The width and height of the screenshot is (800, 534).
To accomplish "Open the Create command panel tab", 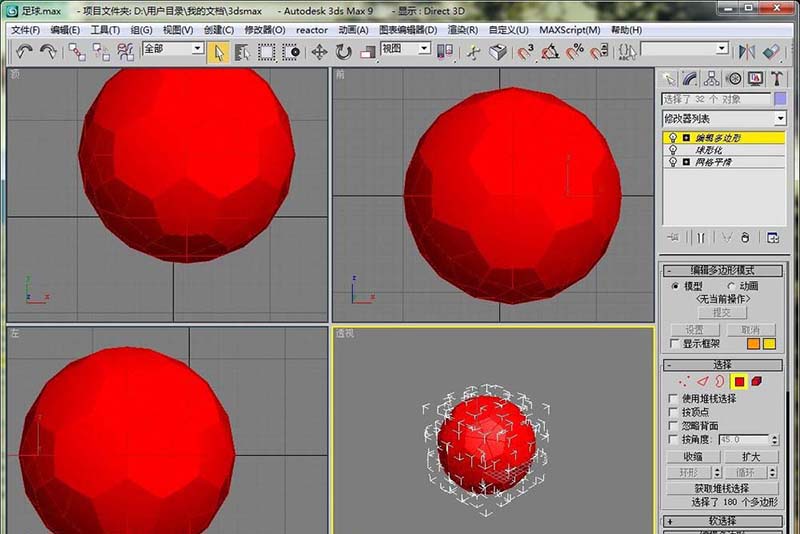I will tap(668, 79).
